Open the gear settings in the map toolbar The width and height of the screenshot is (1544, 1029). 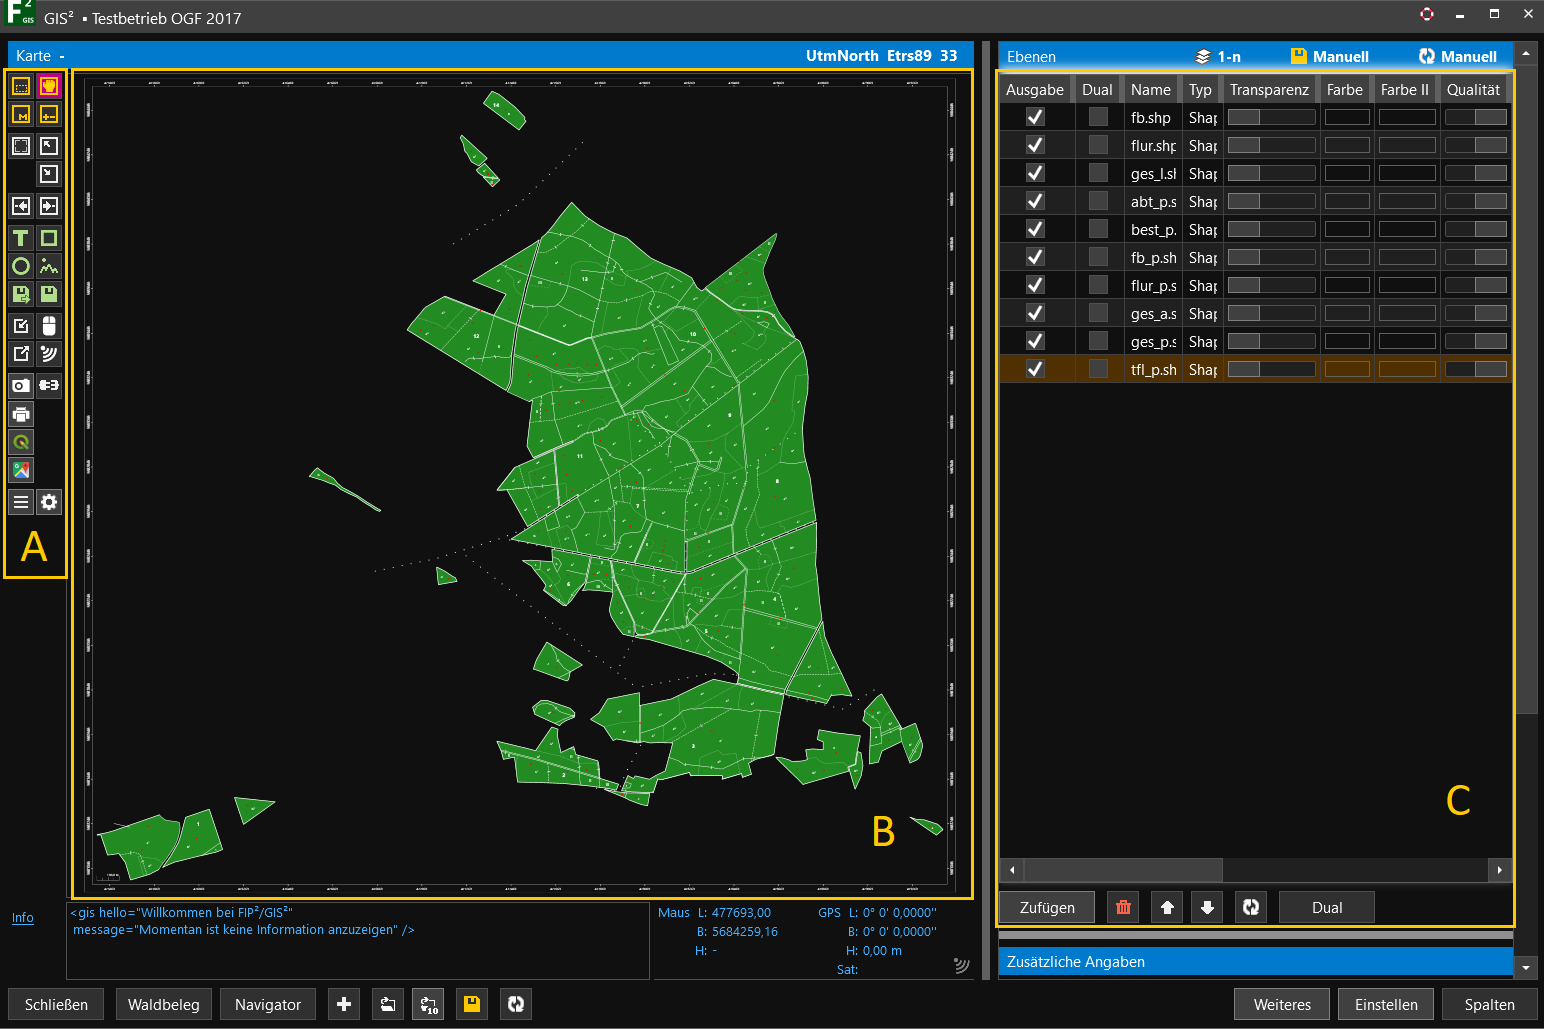click(48, 502)
